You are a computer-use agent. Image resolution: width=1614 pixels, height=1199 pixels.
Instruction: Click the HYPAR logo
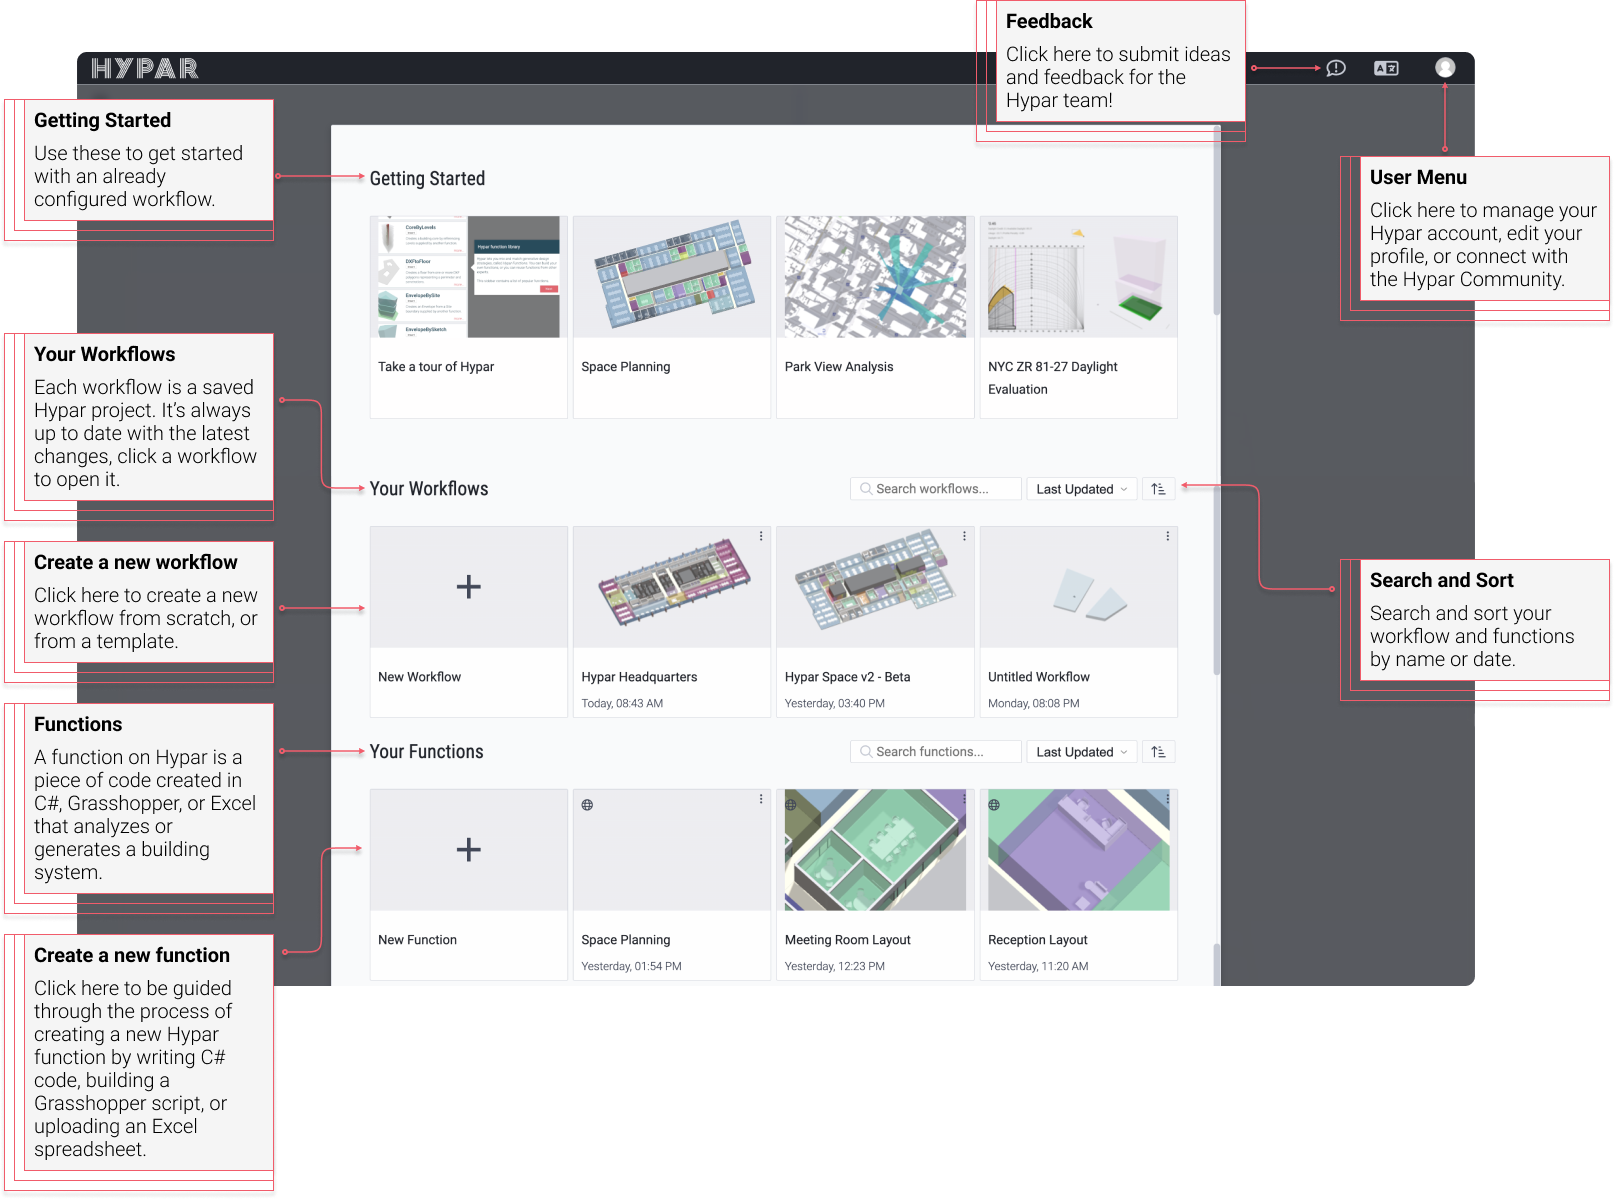point(145,68)
